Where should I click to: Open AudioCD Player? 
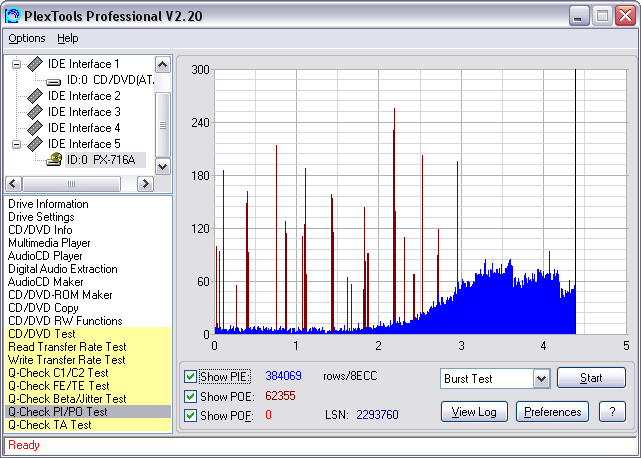(45, 256)
